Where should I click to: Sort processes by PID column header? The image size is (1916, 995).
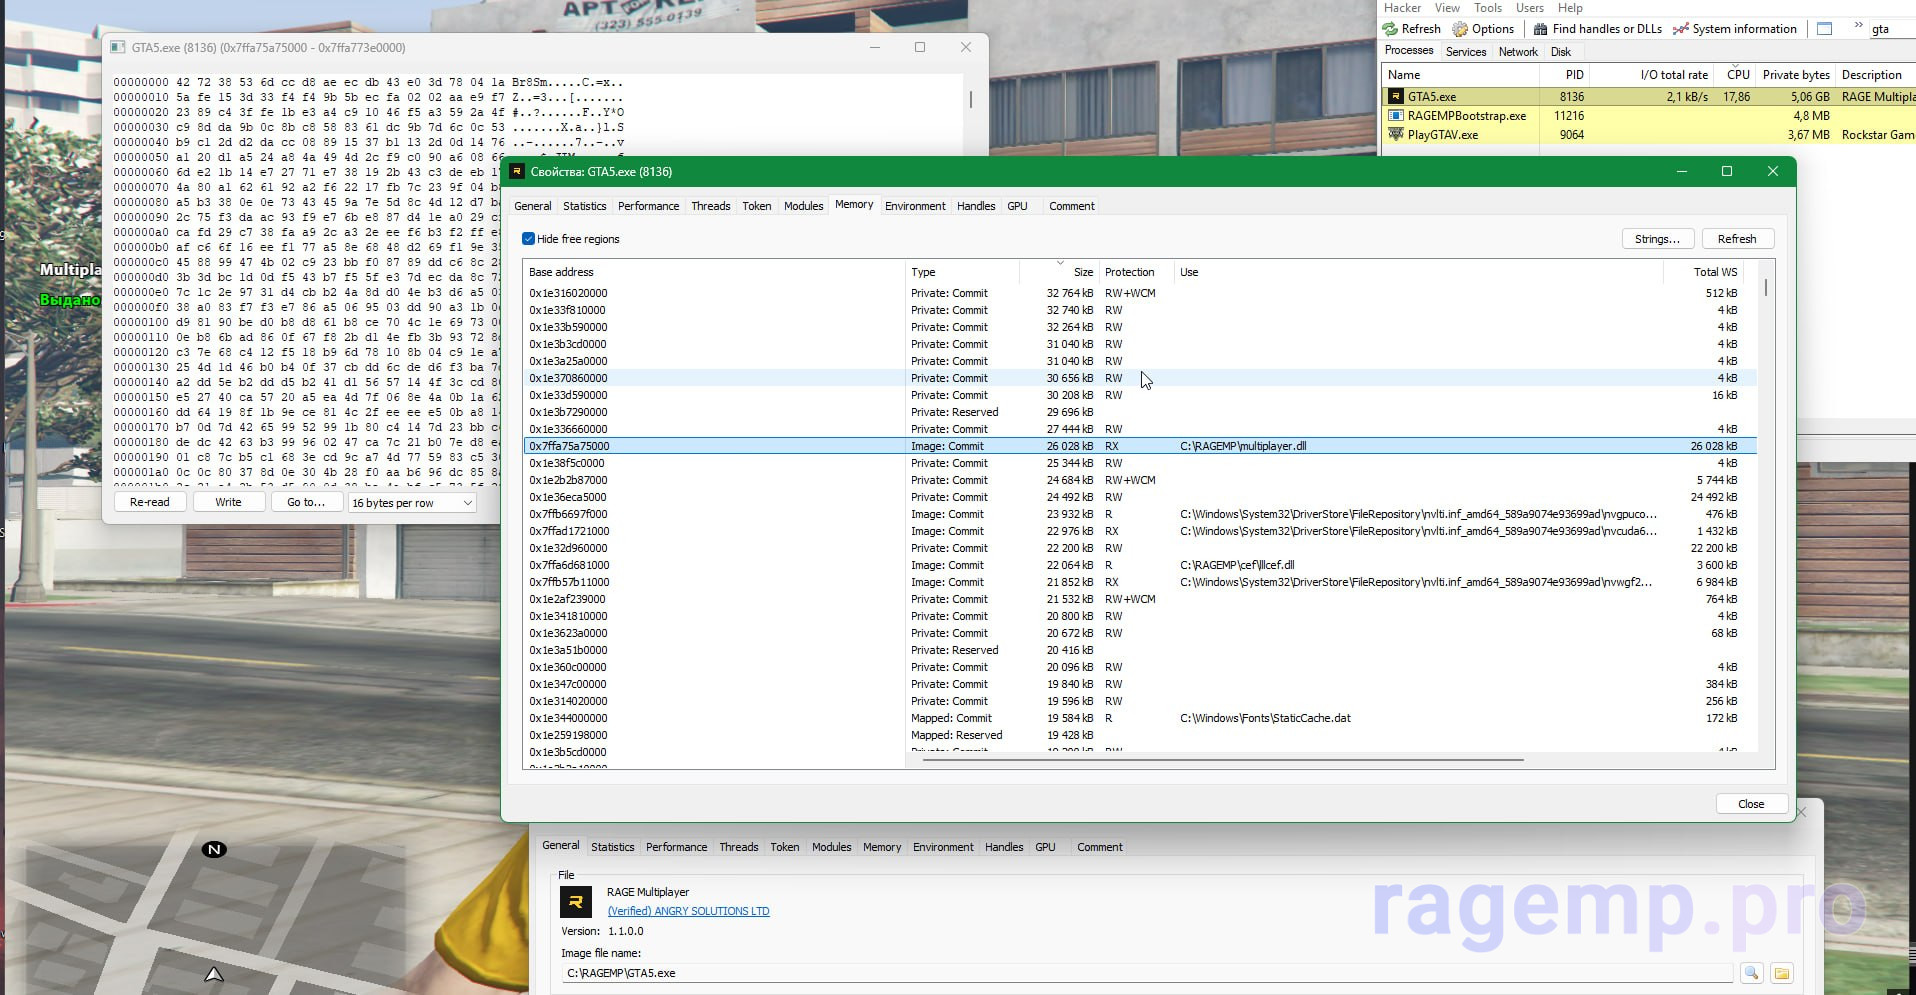1564,75
